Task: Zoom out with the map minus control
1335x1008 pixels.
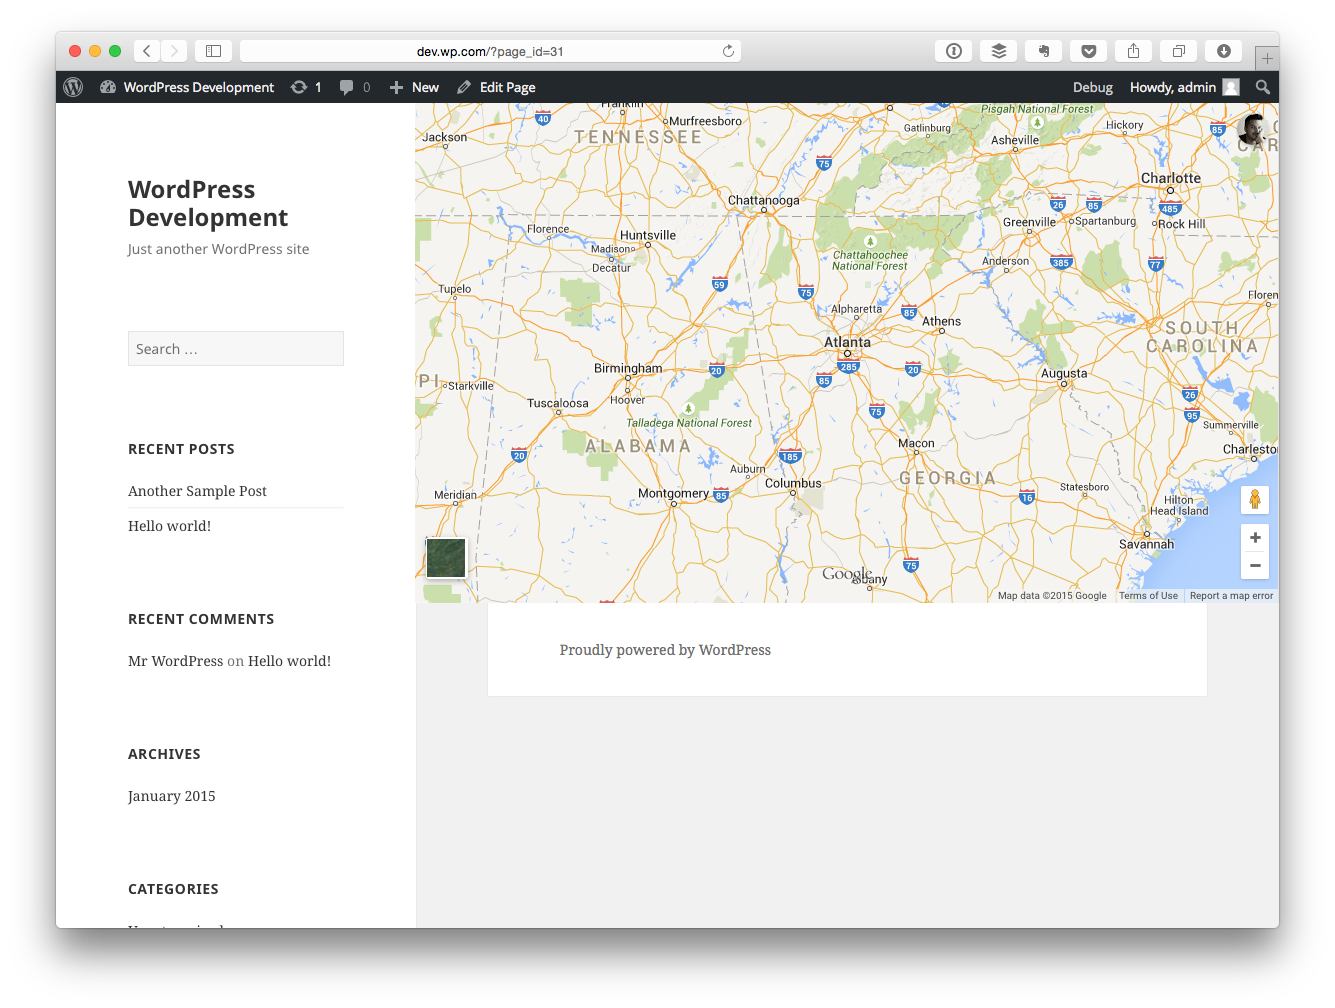Action: pyautogui.click(x=1255, y=565)
